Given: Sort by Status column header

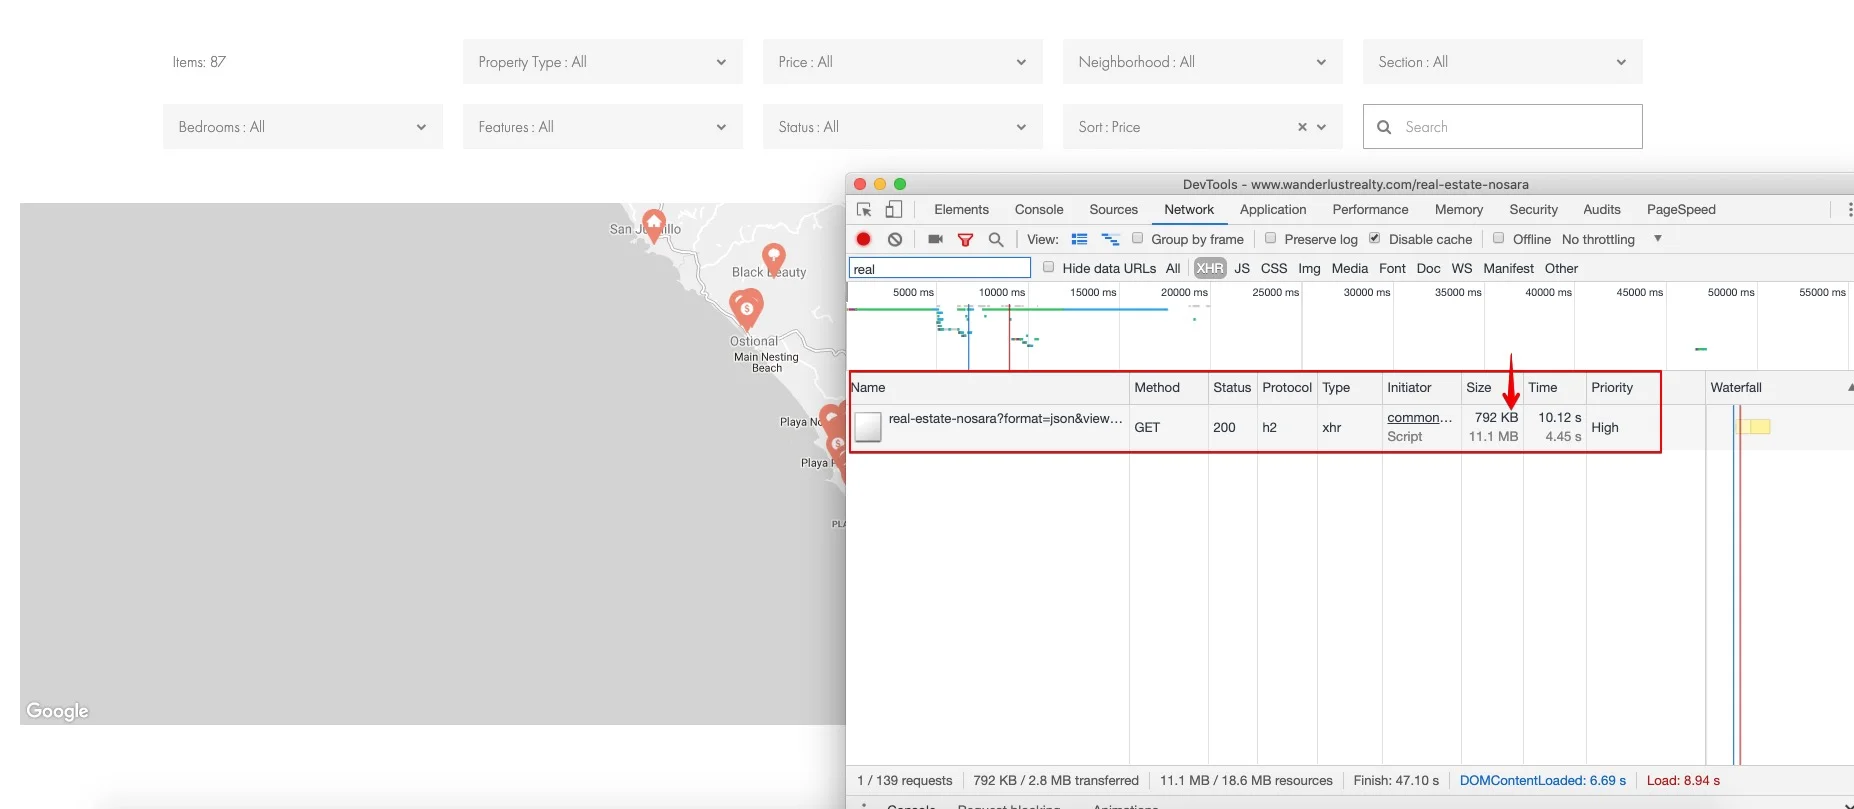Looking at the screenshot, I should 1232,388.
